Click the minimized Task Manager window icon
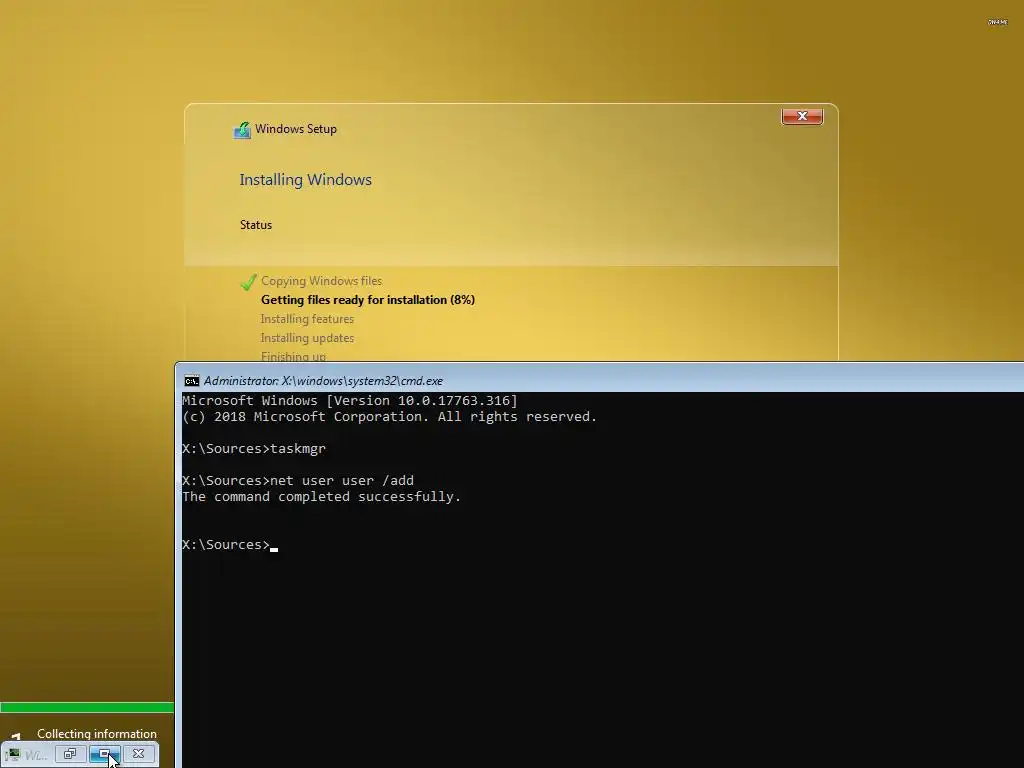Image resolution: width=1024 pixels, height=768 pixels. [13, 755]
